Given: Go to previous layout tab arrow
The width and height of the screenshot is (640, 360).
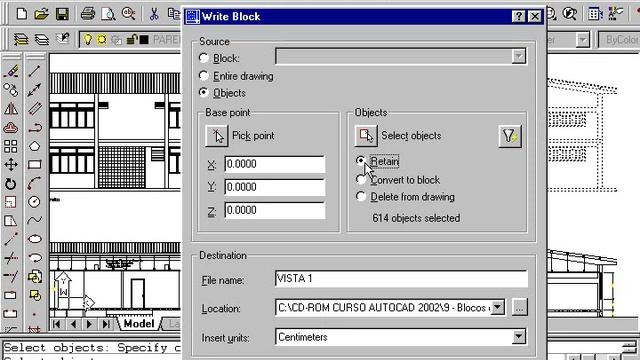Looking at the screenshot, I should (73, 324).
